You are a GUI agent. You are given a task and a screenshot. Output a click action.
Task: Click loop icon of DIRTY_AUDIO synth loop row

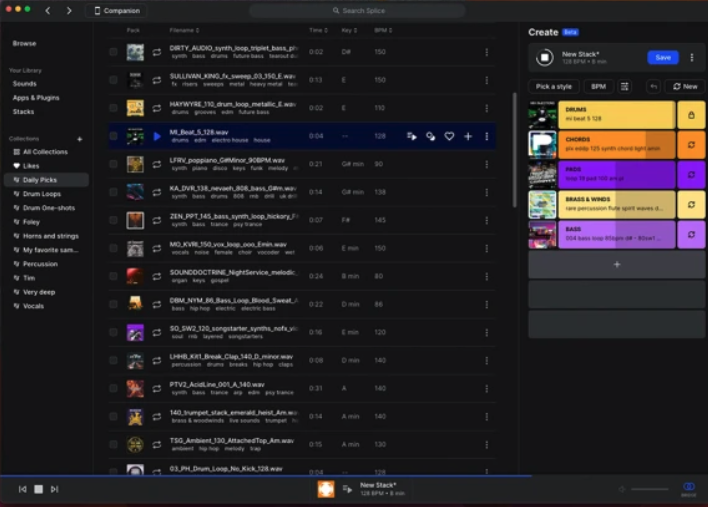click(157, 52)
